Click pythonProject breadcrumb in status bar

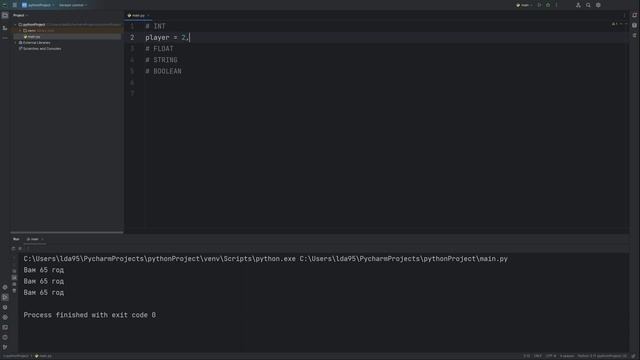16,356
